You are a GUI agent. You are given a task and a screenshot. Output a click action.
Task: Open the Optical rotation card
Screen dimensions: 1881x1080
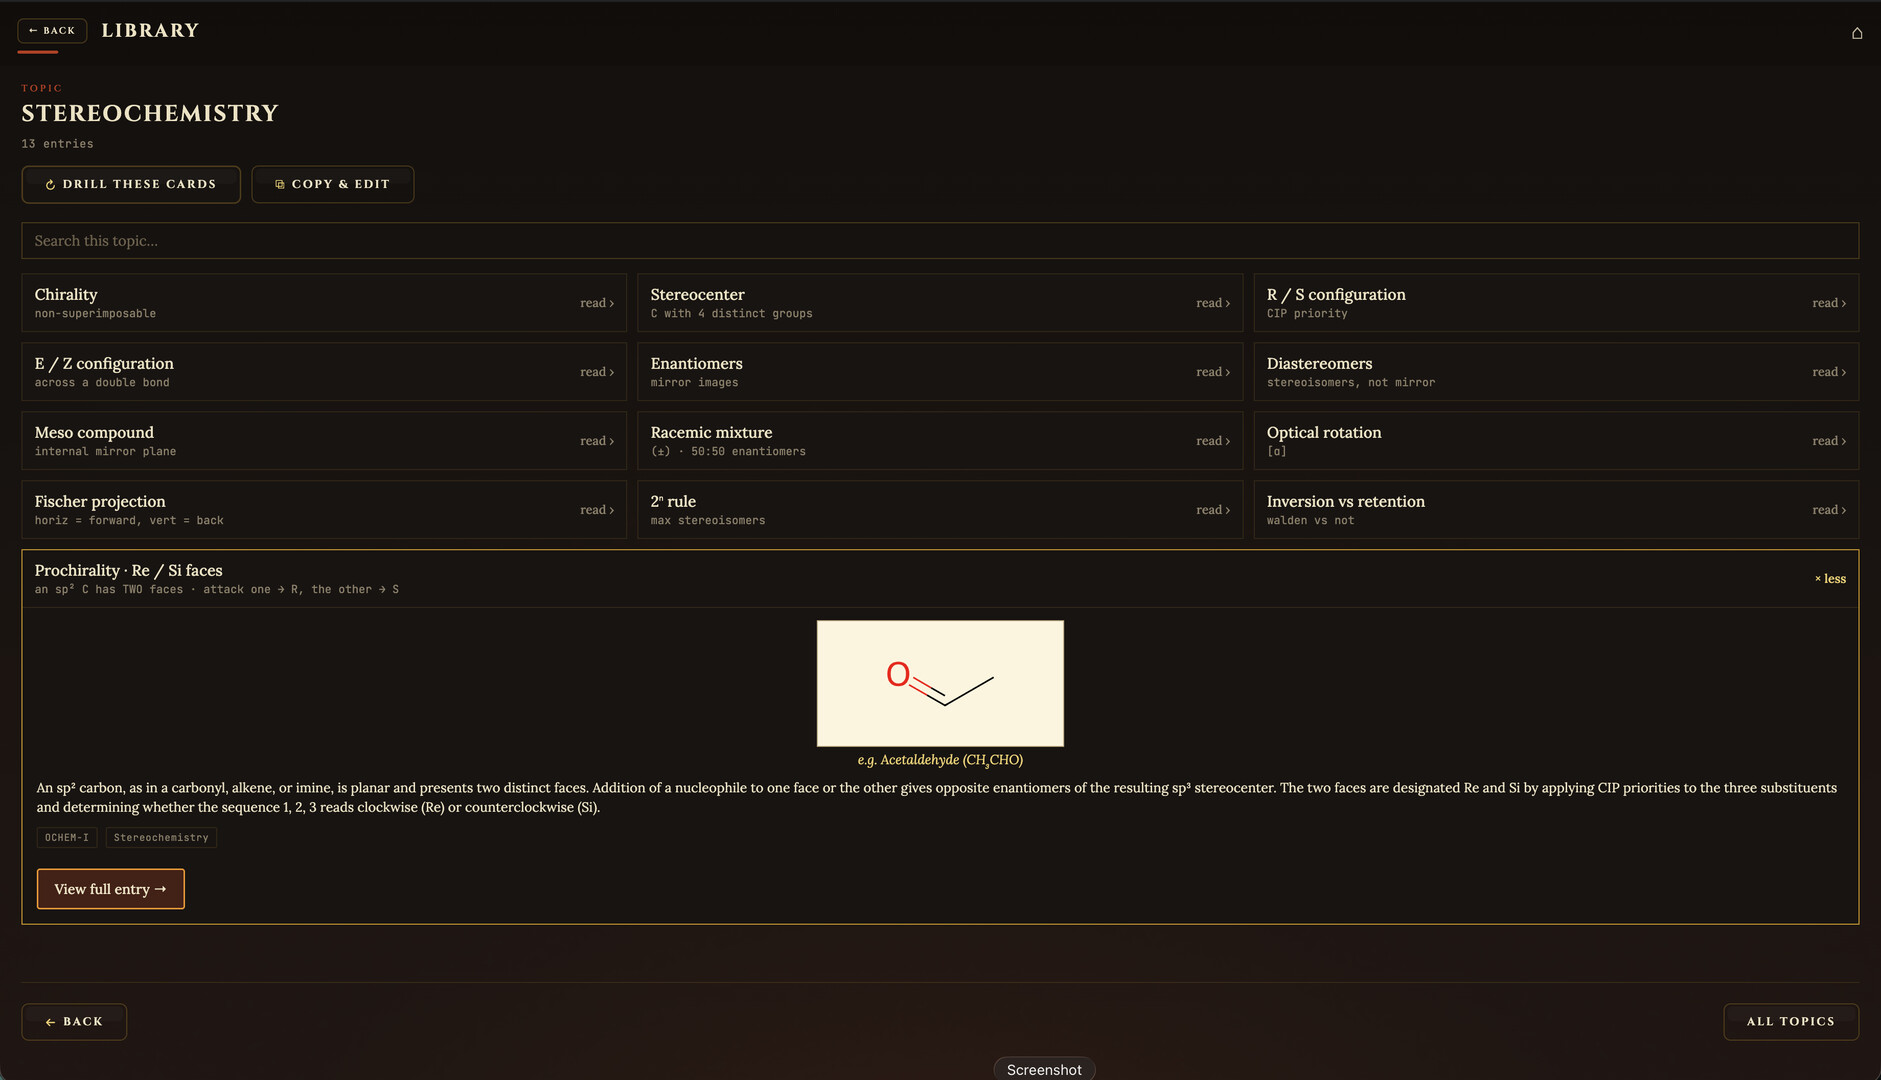pos(1556,441)
